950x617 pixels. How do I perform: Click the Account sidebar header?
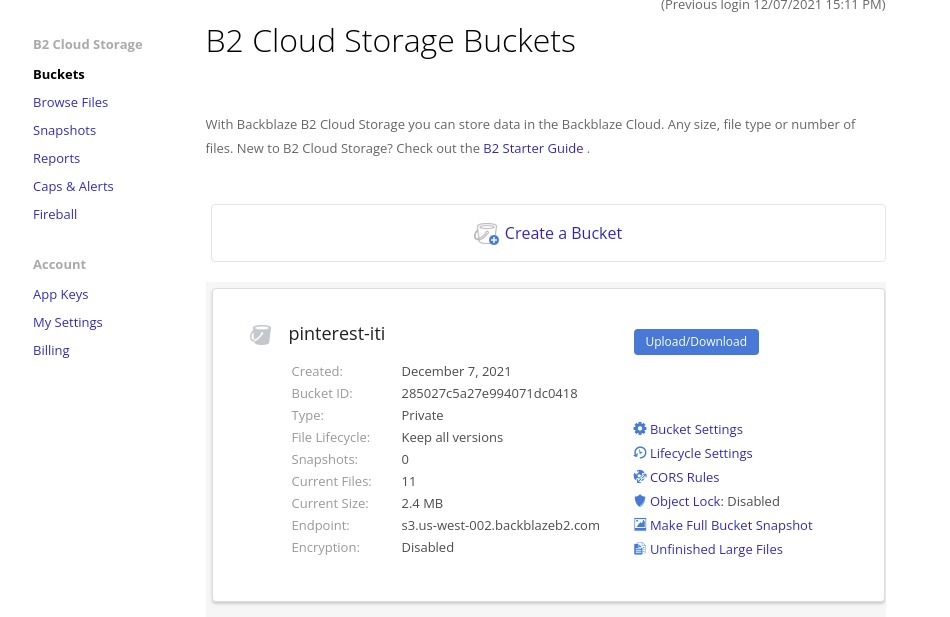coord(59,265)
